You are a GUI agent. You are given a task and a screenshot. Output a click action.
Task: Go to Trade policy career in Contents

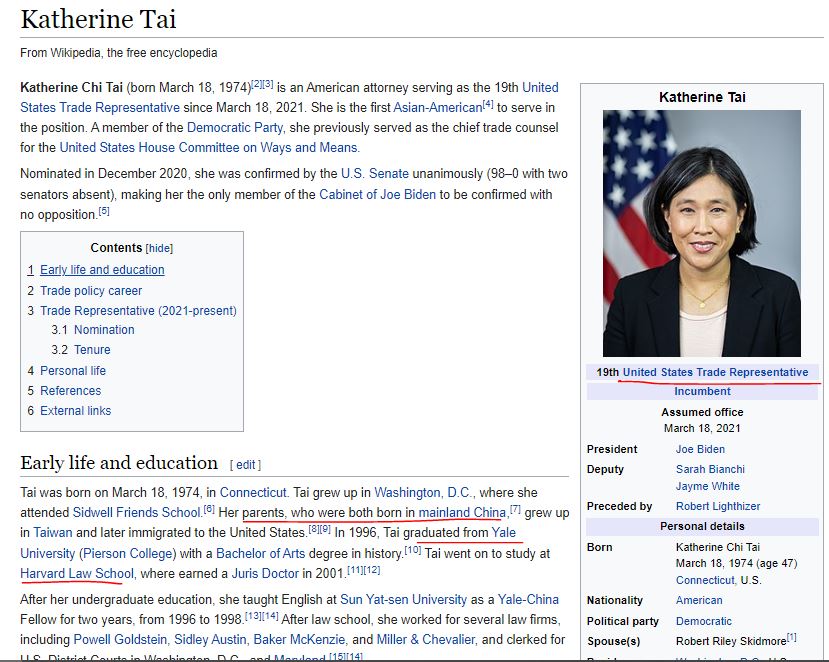91,291
